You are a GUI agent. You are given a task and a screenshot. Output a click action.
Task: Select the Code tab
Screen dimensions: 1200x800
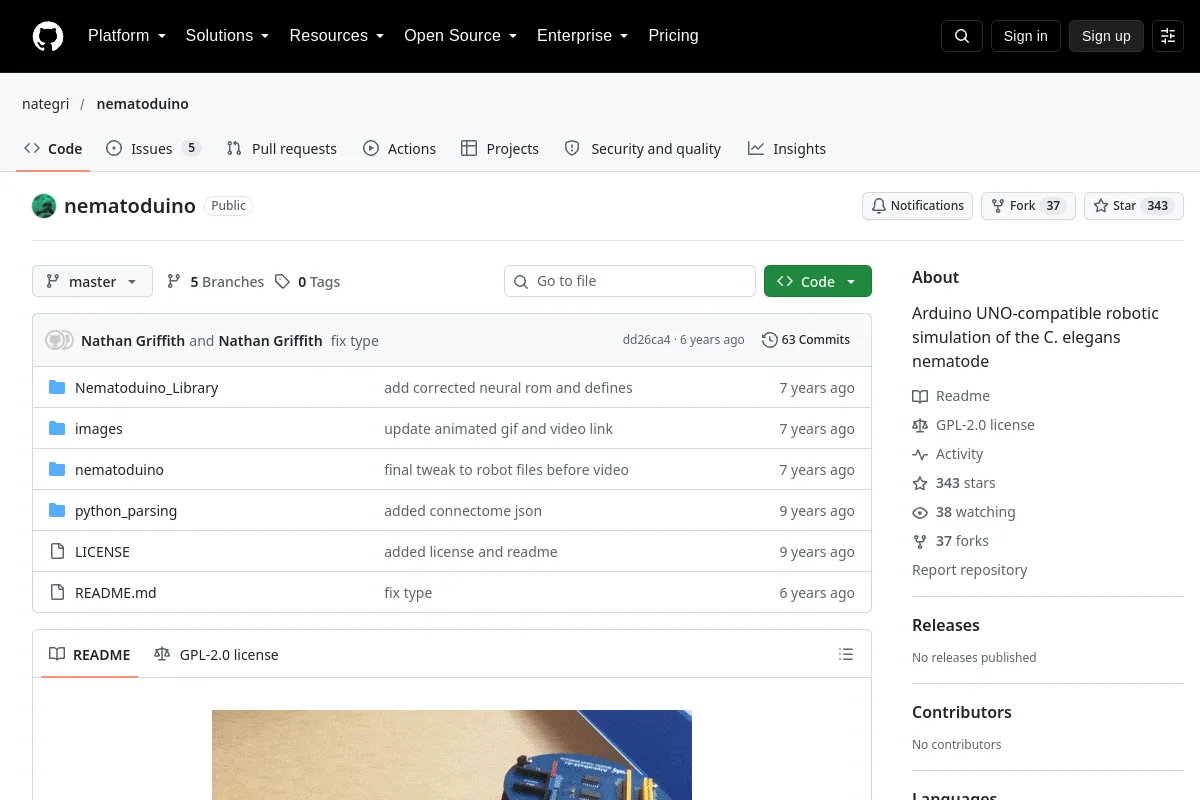pos(53,149)
